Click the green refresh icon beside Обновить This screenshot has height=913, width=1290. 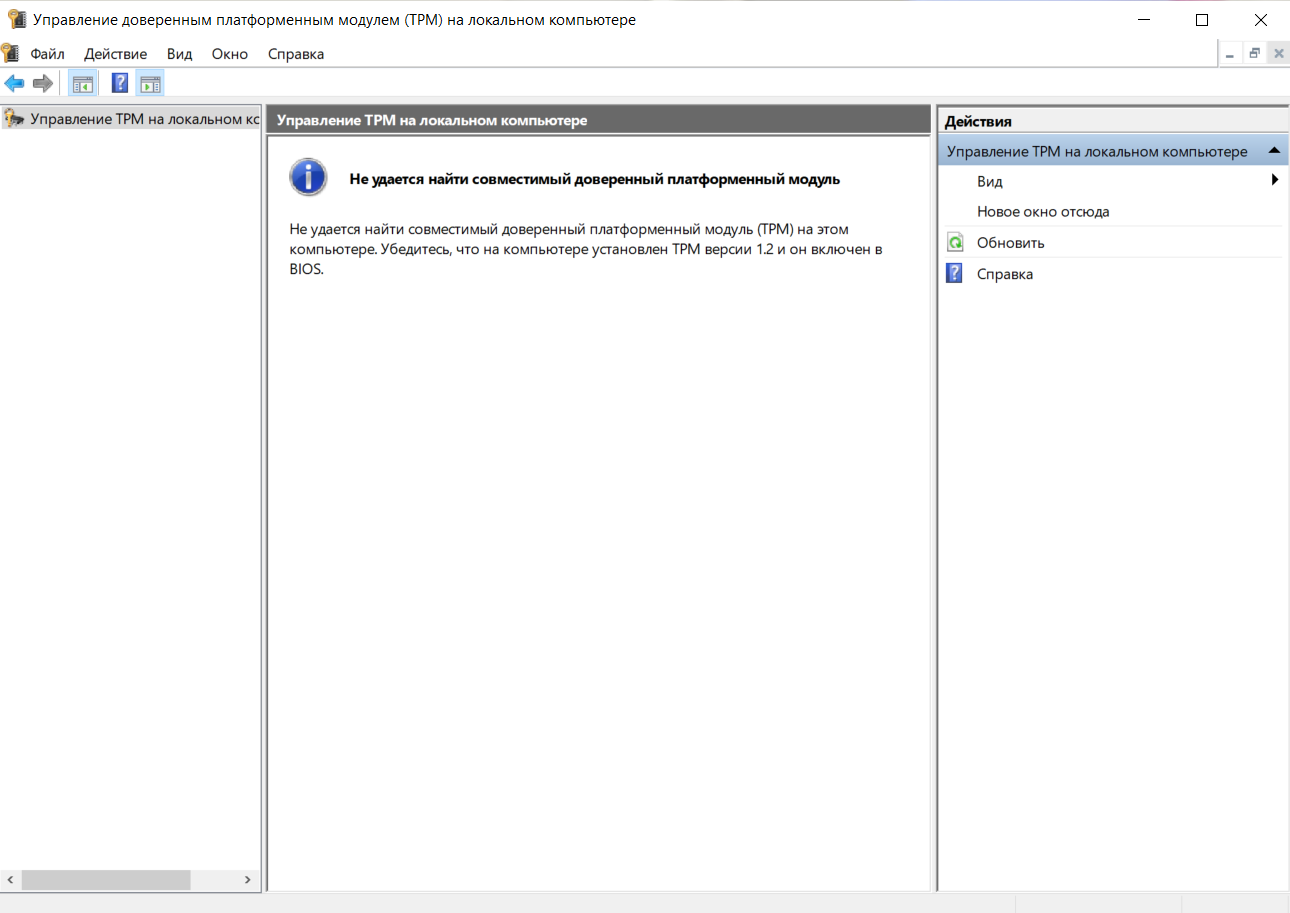click(955, 243)
